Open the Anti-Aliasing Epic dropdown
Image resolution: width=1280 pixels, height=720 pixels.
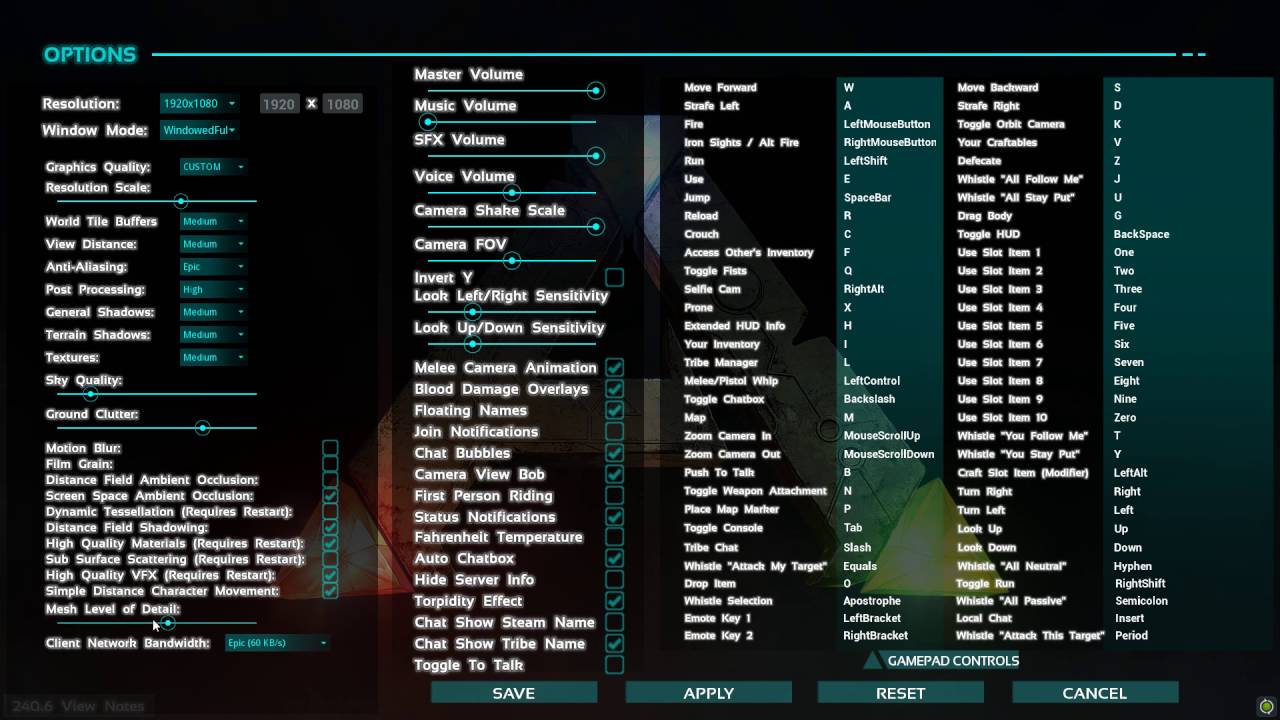coord(213,267)
